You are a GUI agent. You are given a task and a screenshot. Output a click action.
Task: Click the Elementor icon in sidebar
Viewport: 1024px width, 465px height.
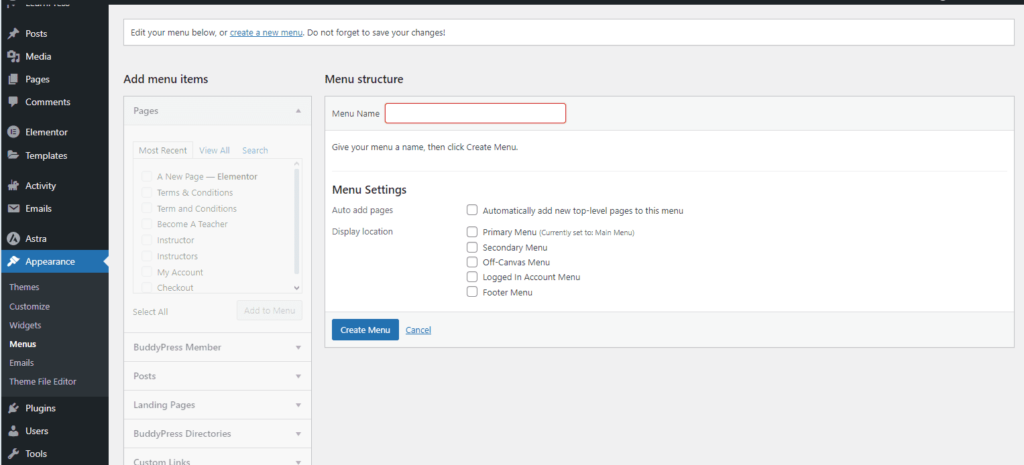pos(13,132)
